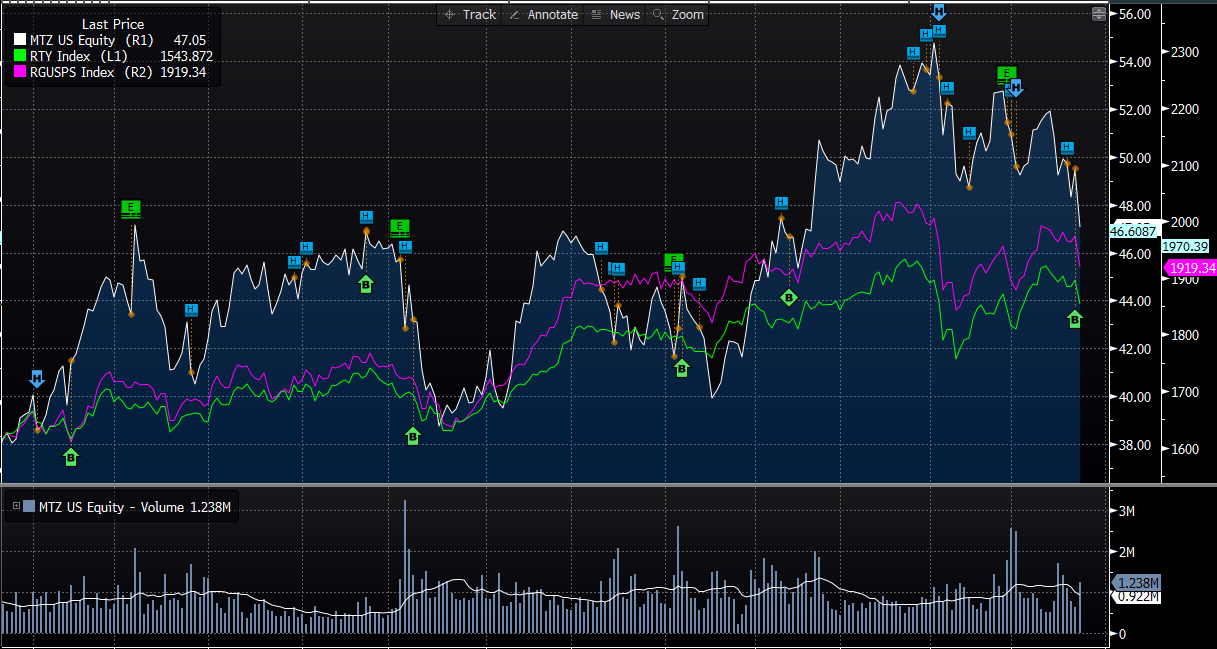The image size is (1217, 649).
Task: Click the magenta RGUSPS Index legend swatch
Action: [x=19, y=72]
